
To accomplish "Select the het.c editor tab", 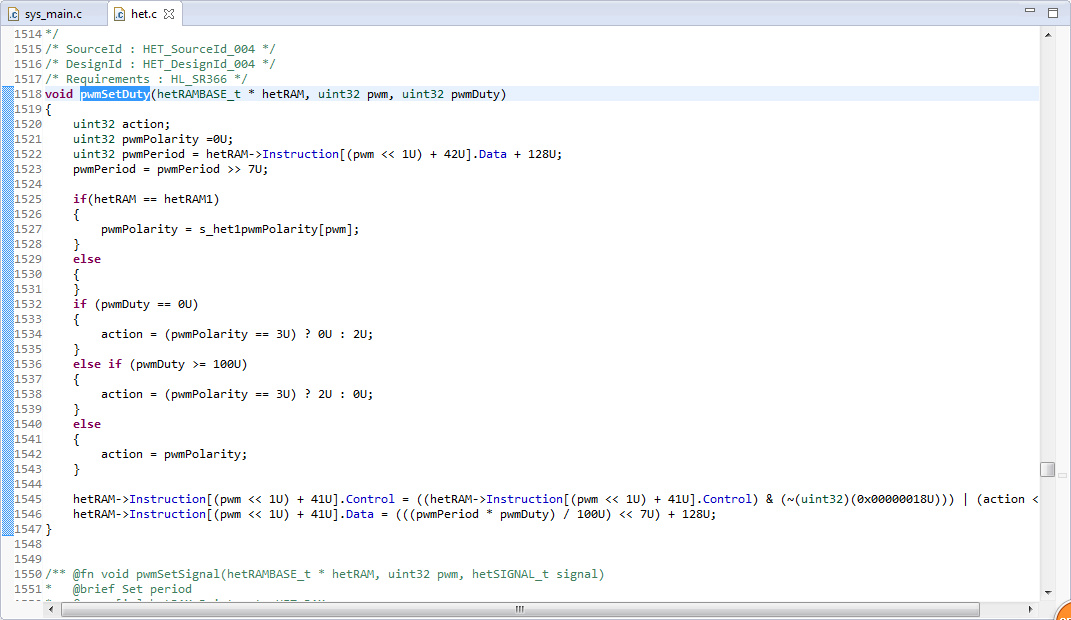I will pos(143,14).
